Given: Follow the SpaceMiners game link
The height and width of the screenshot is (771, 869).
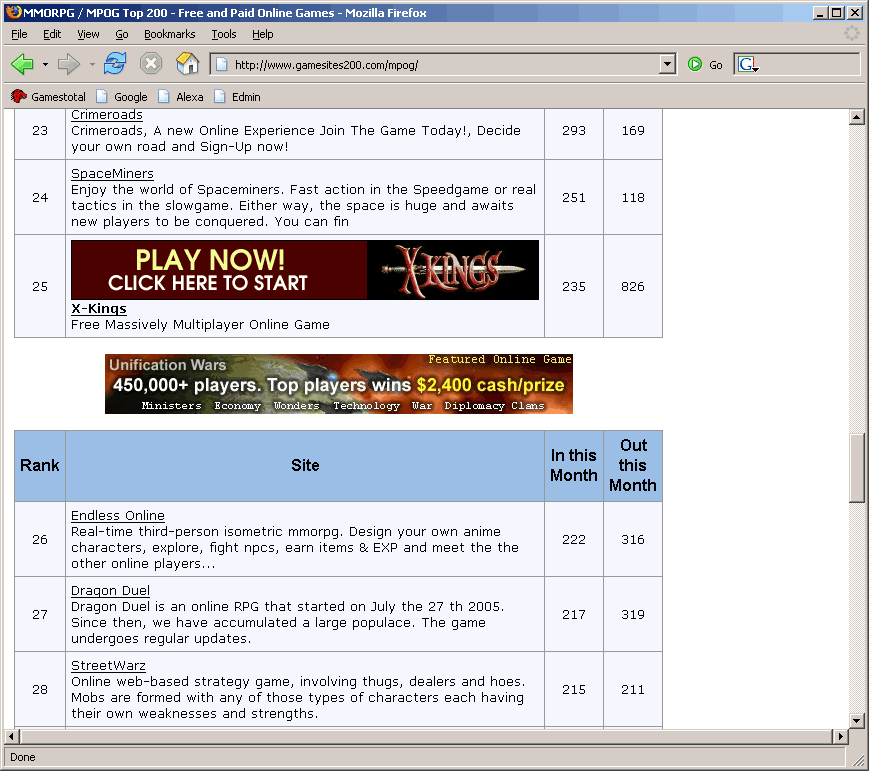Looking at the screenshot, I should click(112, 174).
